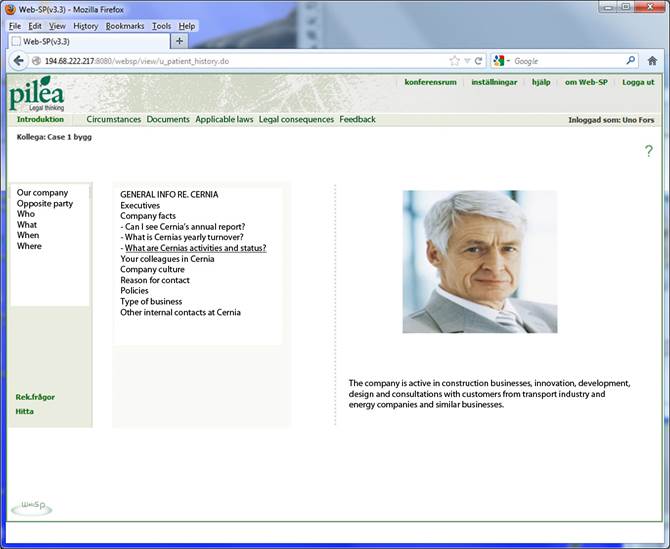Click the executive portrait photo
Image resolution: width=670 pixels, height=549 pixels.
(479, 262)
